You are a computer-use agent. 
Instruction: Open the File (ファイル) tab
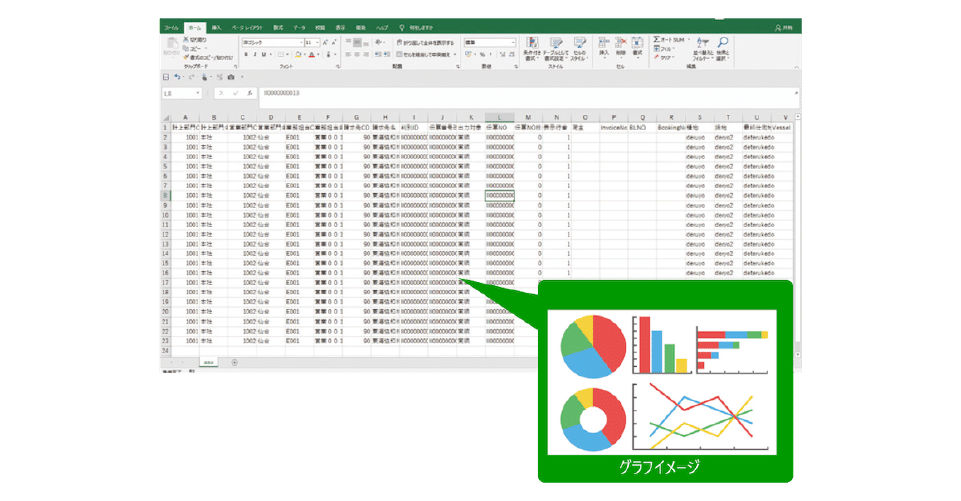click(171, 27)
